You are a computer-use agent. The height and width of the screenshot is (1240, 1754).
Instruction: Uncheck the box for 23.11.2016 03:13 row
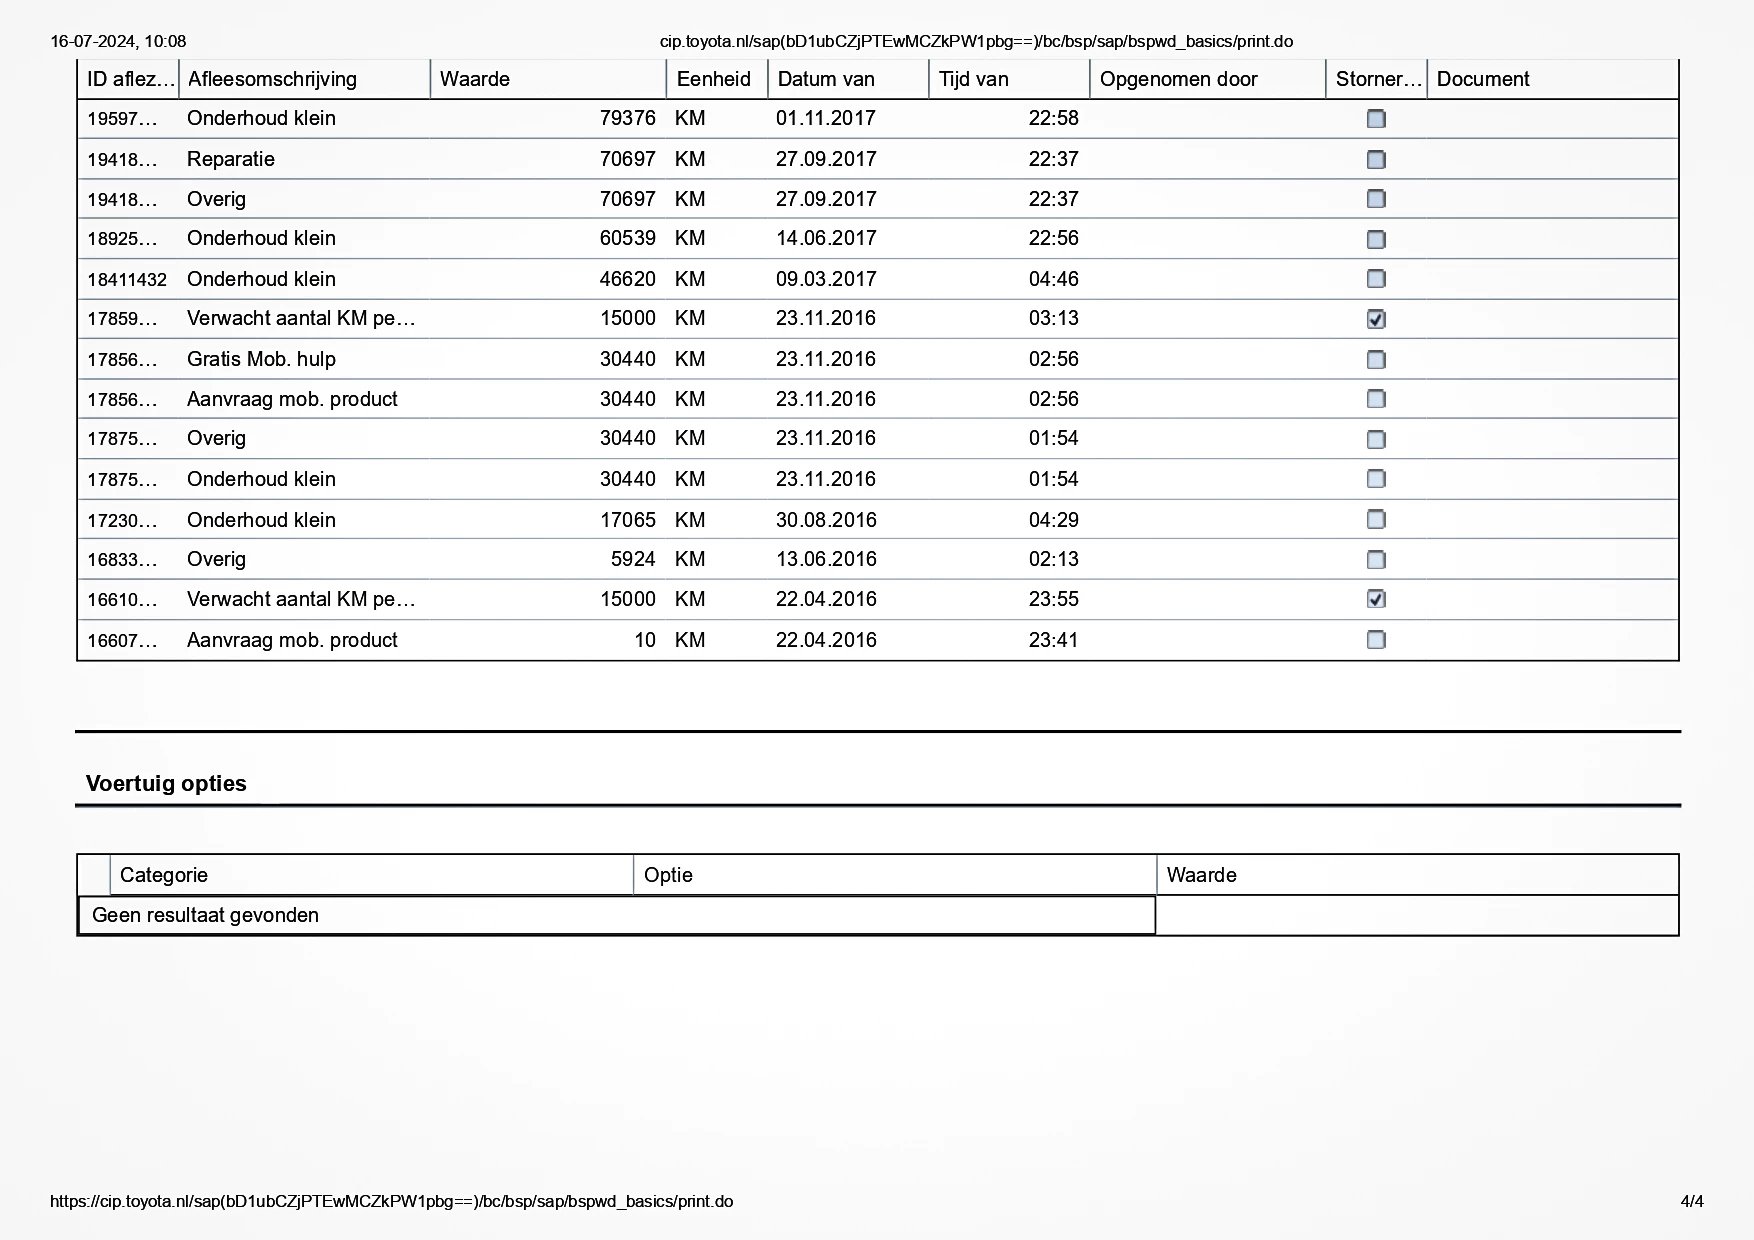(1376, 319)
